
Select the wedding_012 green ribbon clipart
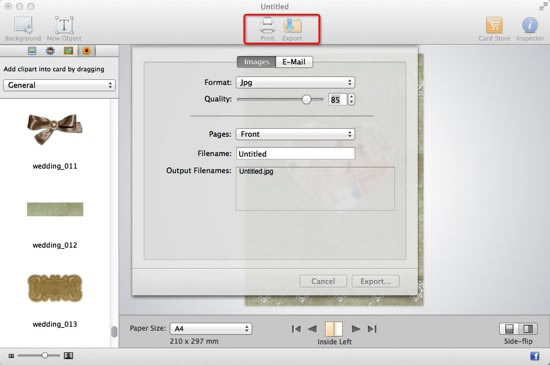pyautogui.click(x=55, y=209)
